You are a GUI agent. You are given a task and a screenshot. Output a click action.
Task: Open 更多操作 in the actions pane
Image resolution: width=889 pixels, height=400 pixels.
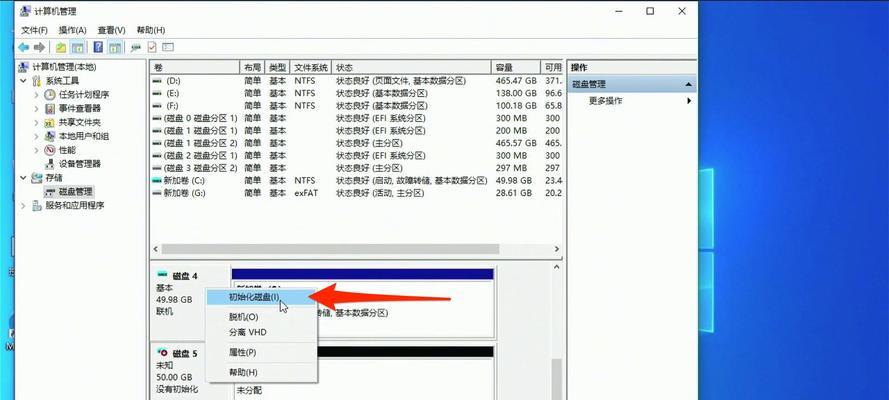pos(631,101)
